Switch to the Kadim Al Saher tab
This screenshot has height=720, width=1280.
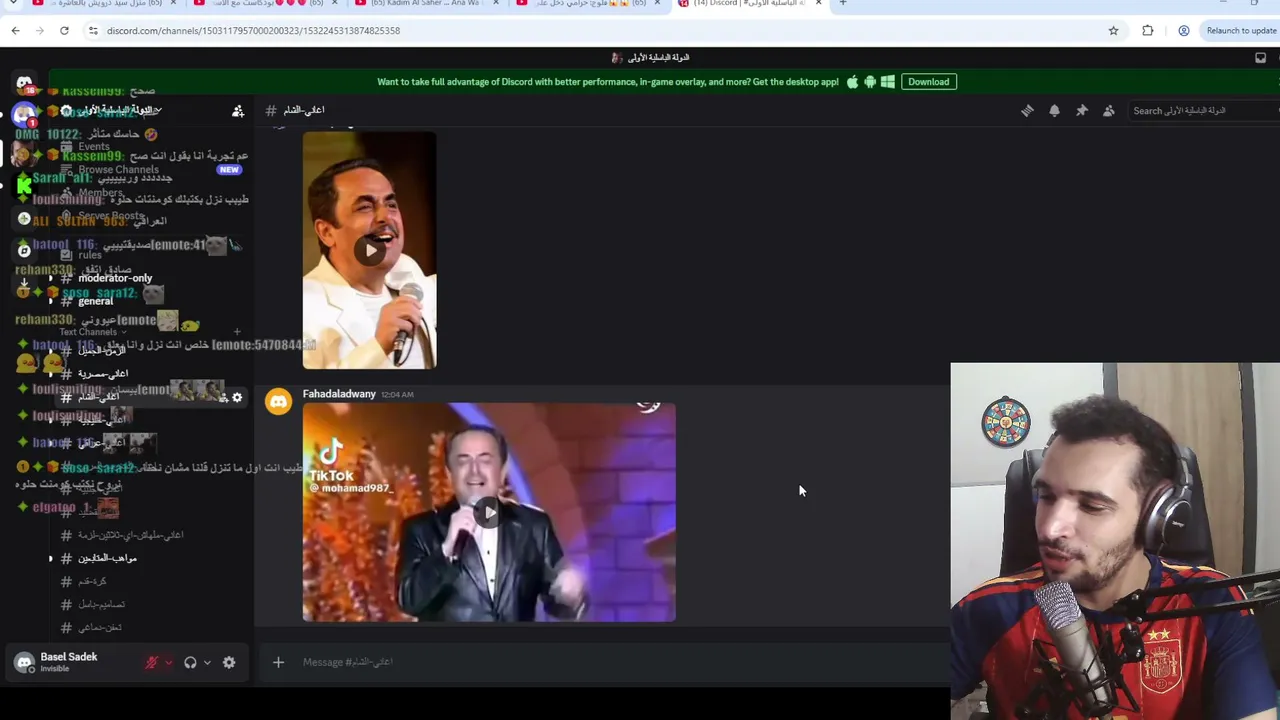coord(425,4)
